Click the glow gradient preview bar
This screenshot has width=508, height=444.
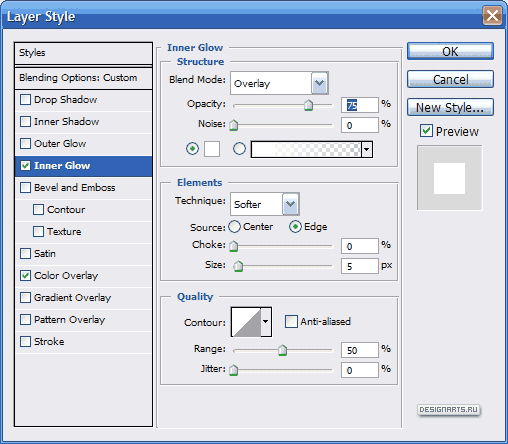(x=306, y=149)
